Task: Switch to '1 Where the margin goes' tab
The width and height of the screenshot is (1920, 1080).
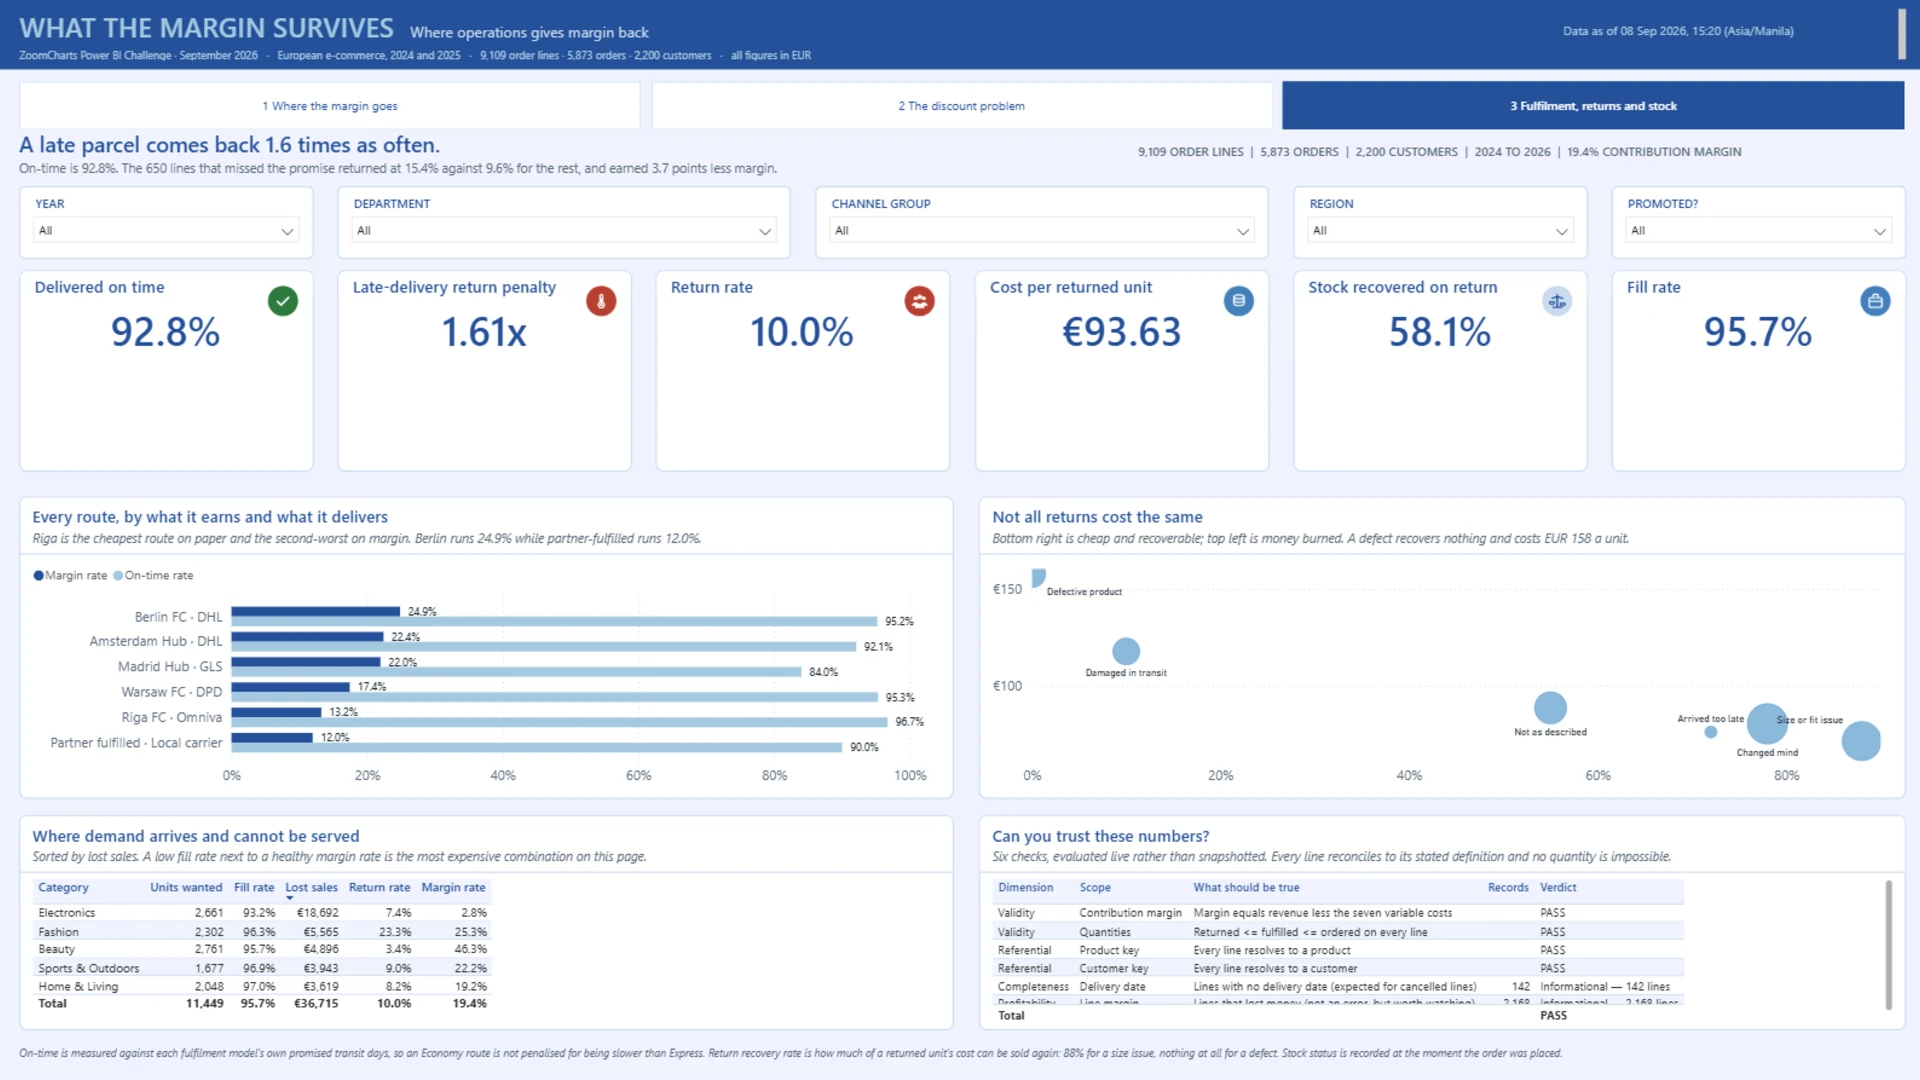Action: 330,106
